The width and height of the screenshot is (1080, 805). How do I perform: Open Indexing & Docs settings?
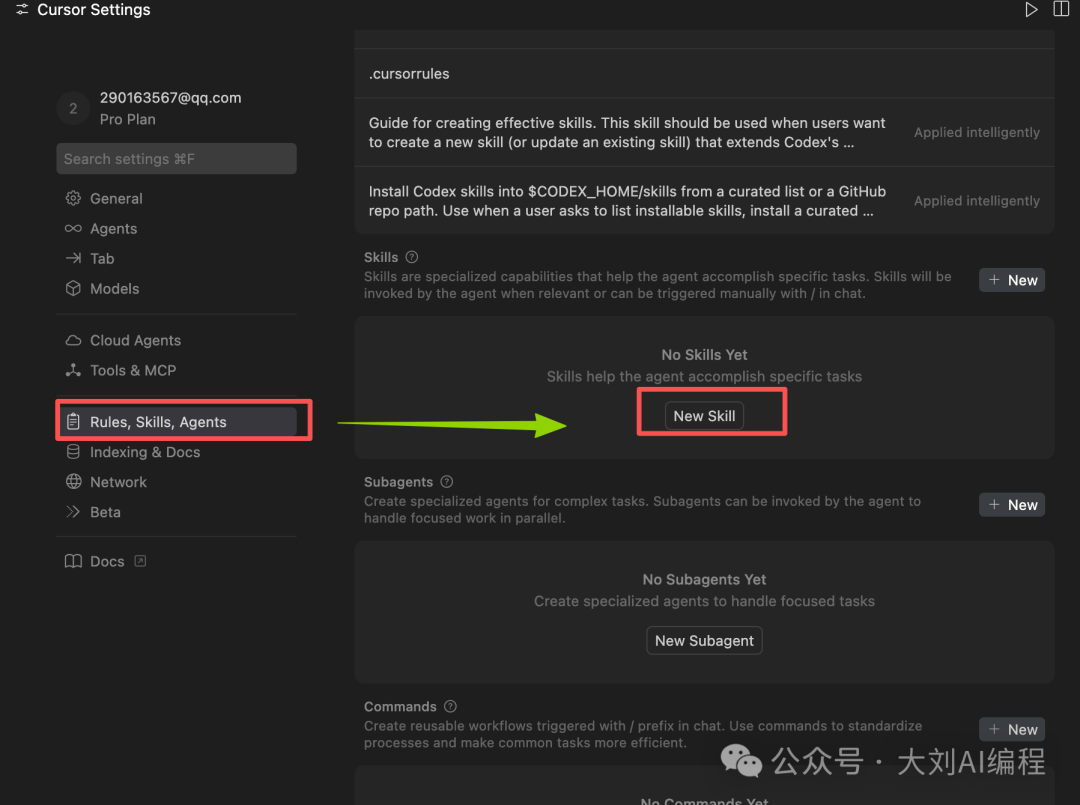click(144, 452)
